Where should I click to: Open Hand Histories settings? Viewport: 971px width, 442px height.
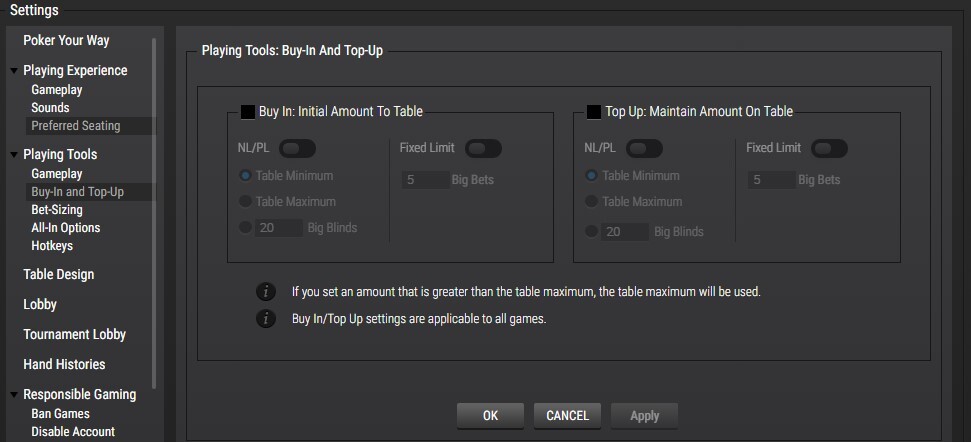click(x=64, y=364)
